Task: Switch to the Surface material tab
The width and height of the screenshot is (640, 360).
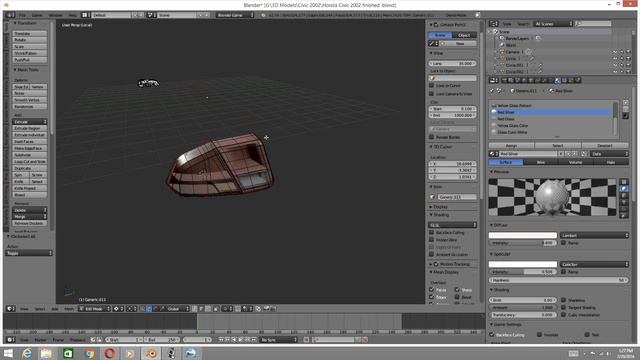Action: coord(506,162)
